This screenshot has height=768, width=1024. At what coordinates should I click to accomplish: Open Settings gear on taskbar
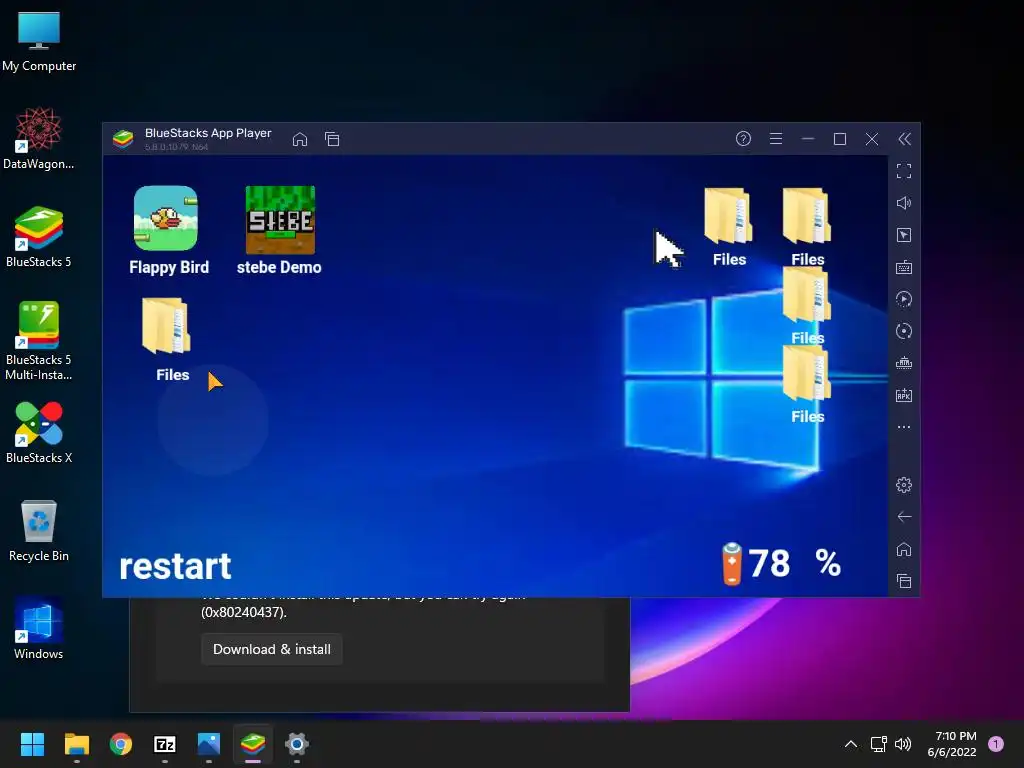click(x=296, y=744)
